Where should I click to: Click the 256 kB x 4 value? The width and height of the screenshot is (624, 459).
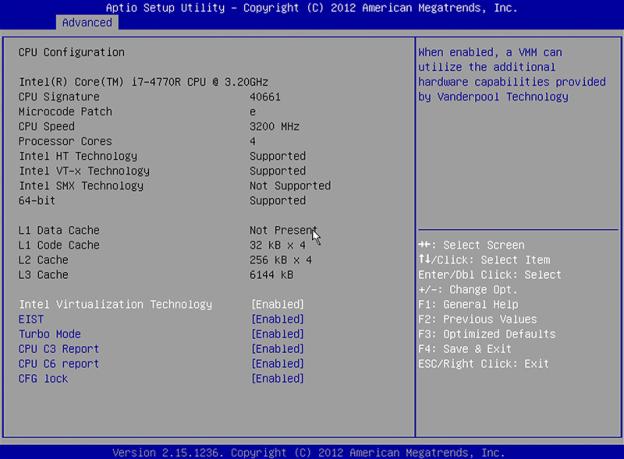pyautogui.click(x=281, y=260)
